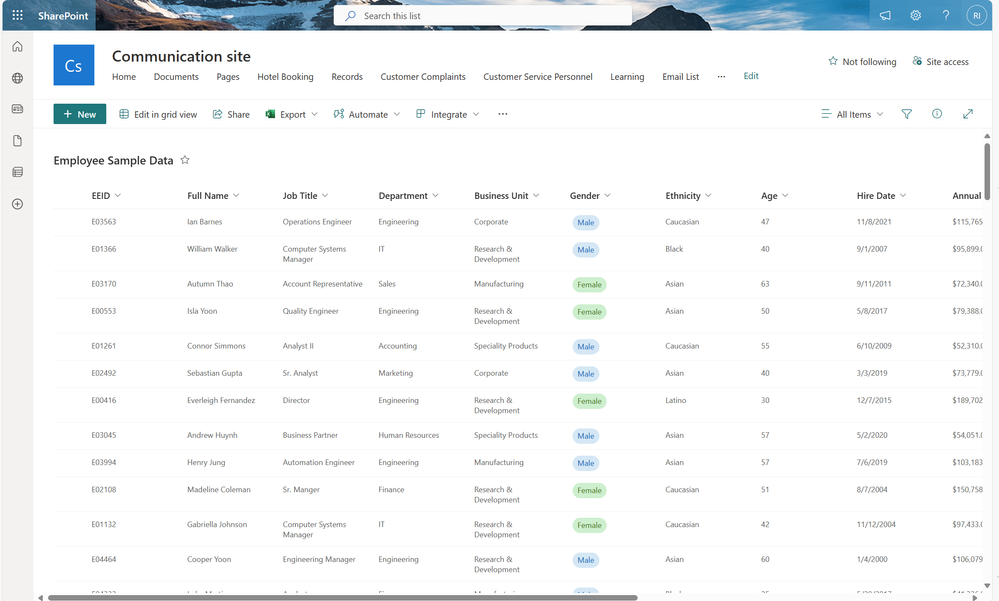The height and width of the screenshot is (601, 999).
Task: Open the Hire Date column header menu
Action: click(881, 196)
